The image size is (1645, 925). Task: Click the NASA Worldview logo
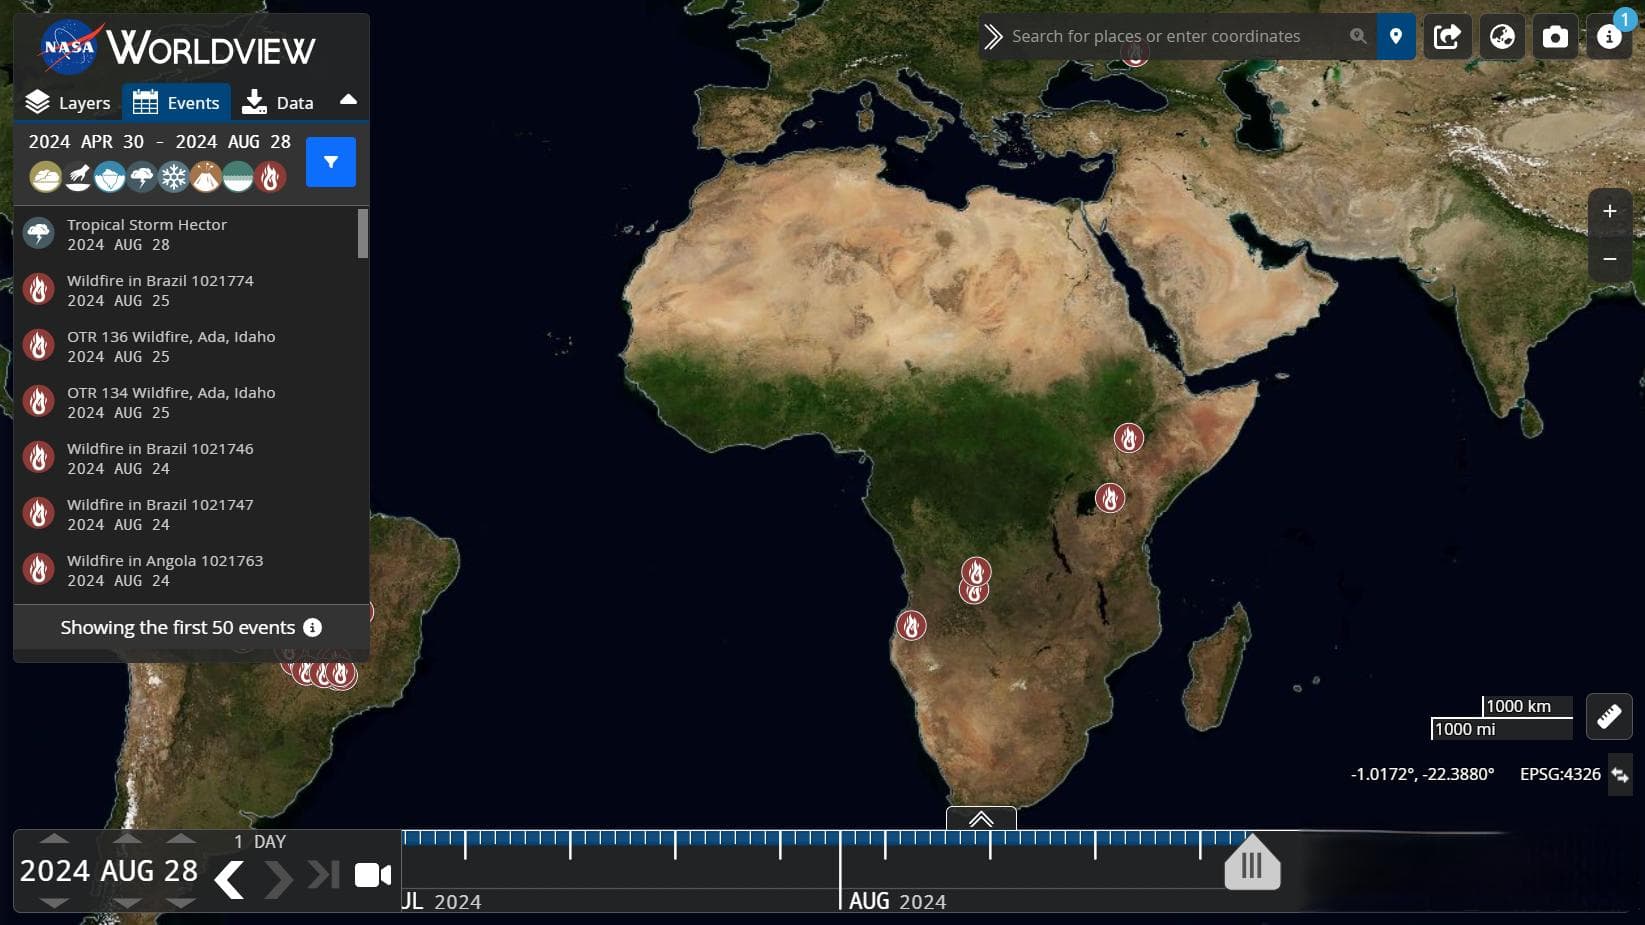[x=178, y=47]
